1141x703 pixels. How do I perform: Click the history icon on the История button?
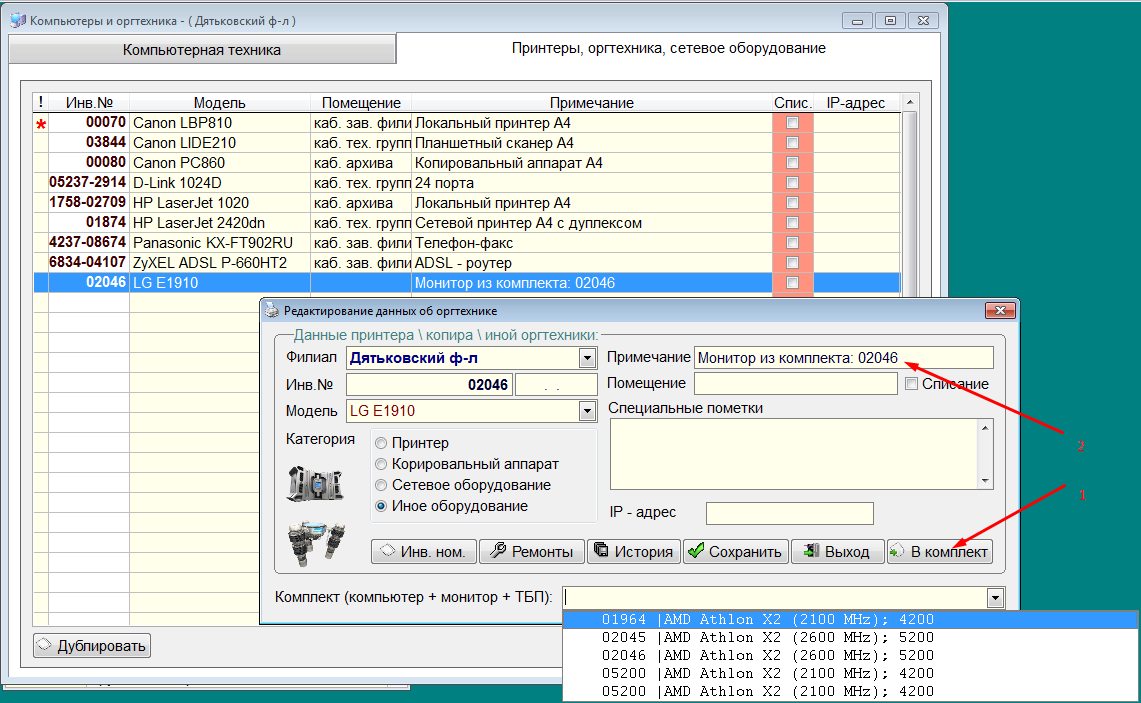point(601,549)
